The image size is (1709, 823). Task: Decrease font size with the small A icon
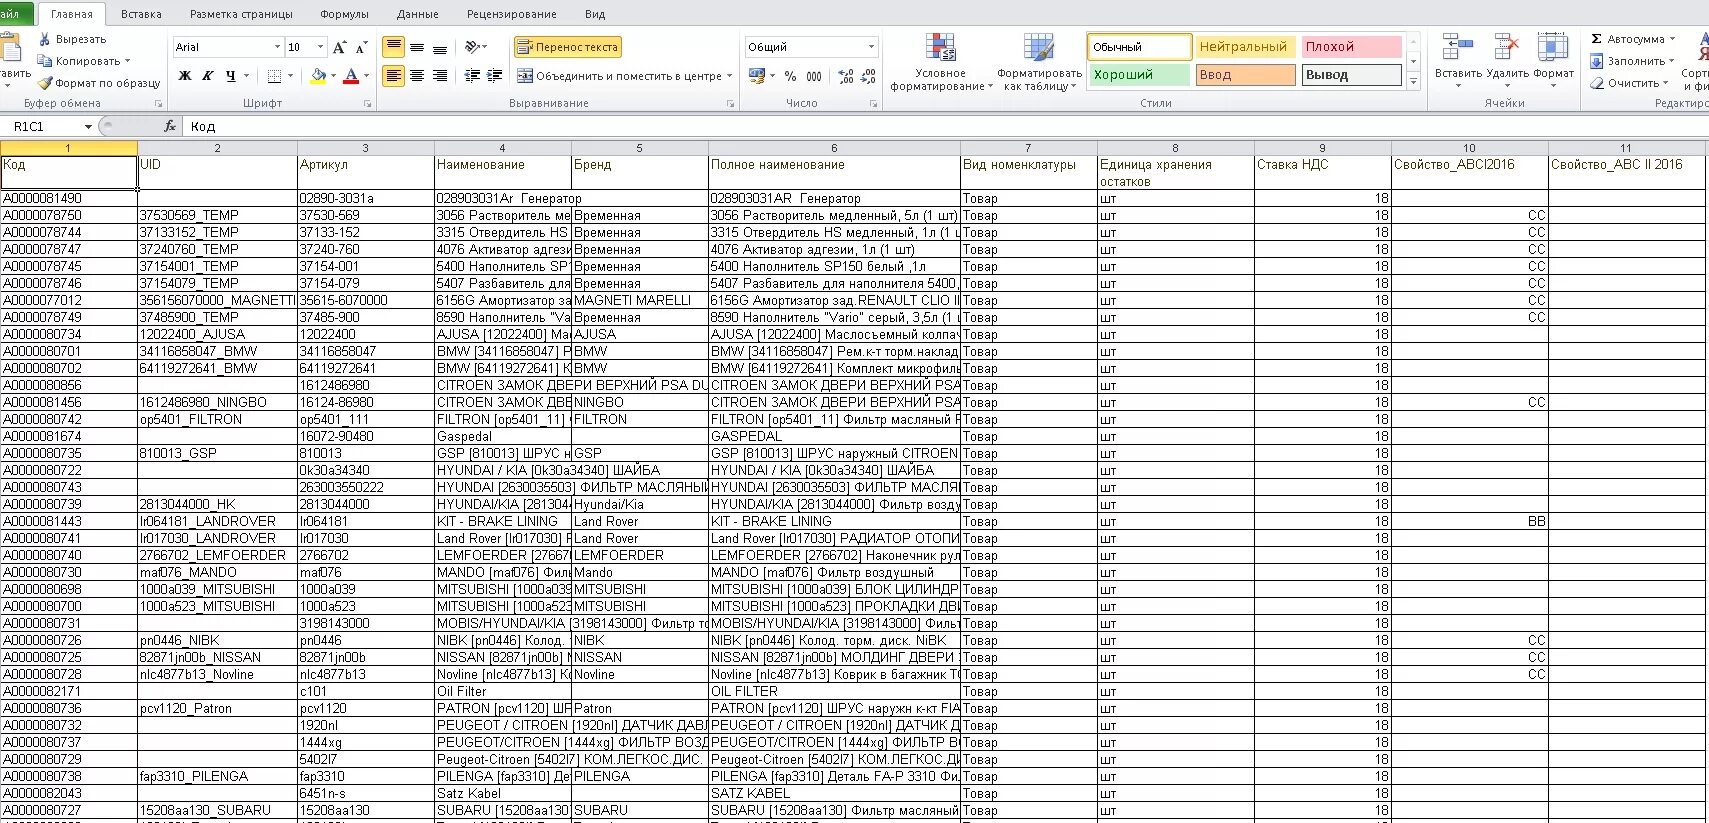point(361,47)
